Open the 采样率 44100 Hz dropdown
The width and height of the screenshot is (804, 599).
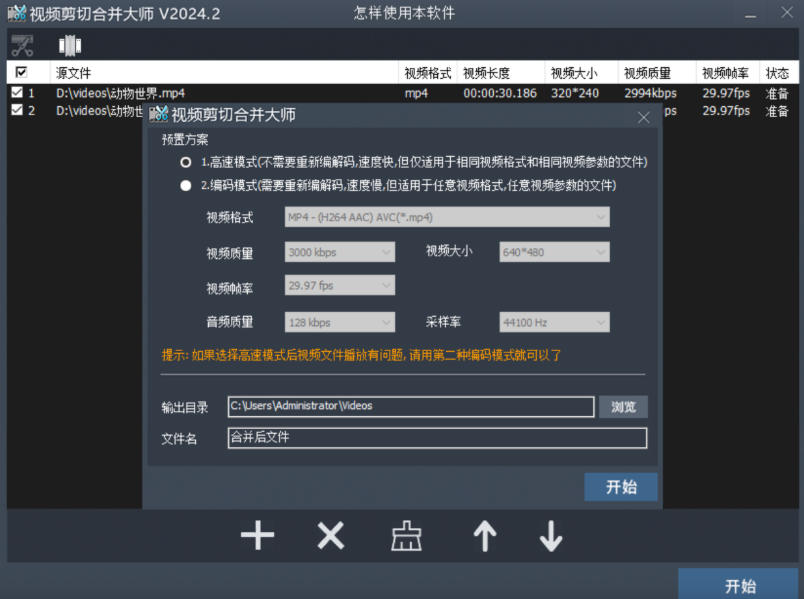coord(554,322)
